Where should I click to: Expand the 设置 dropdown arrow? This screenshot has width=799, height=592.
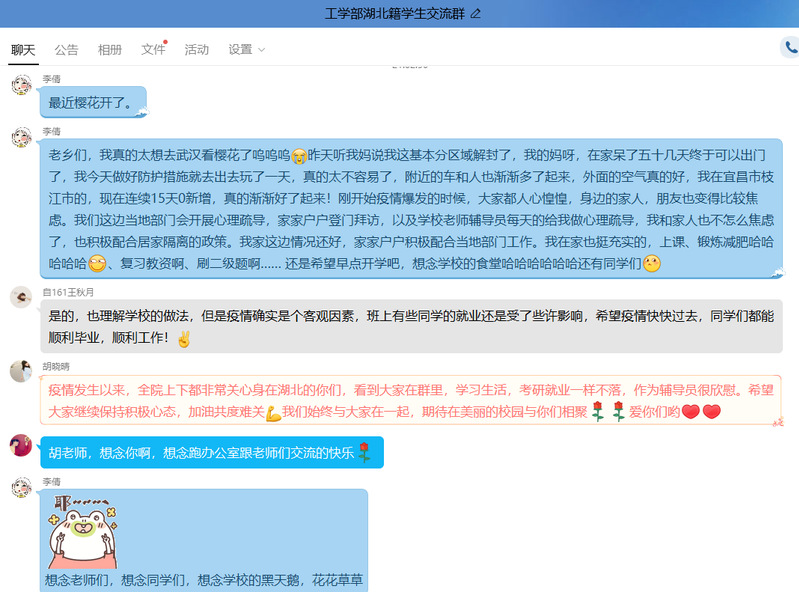click(262, 50)
